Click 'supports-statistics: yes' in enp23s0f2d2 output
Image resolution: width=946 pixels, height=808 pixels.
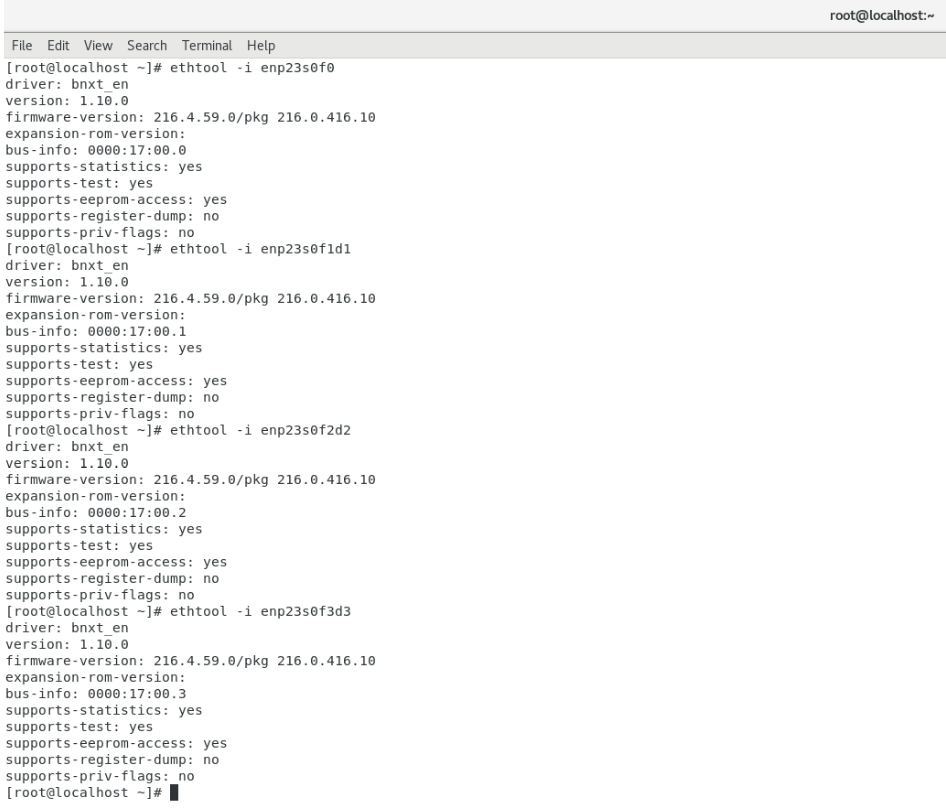104,529
